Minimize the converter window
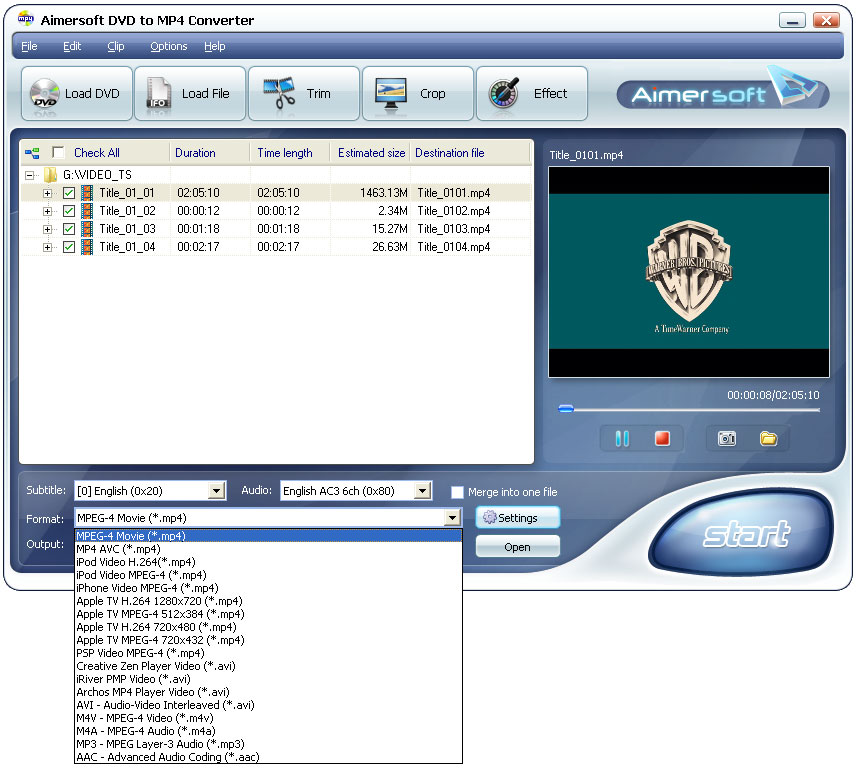860x769 pixels. pyautogui.click(x=792, y=20)
